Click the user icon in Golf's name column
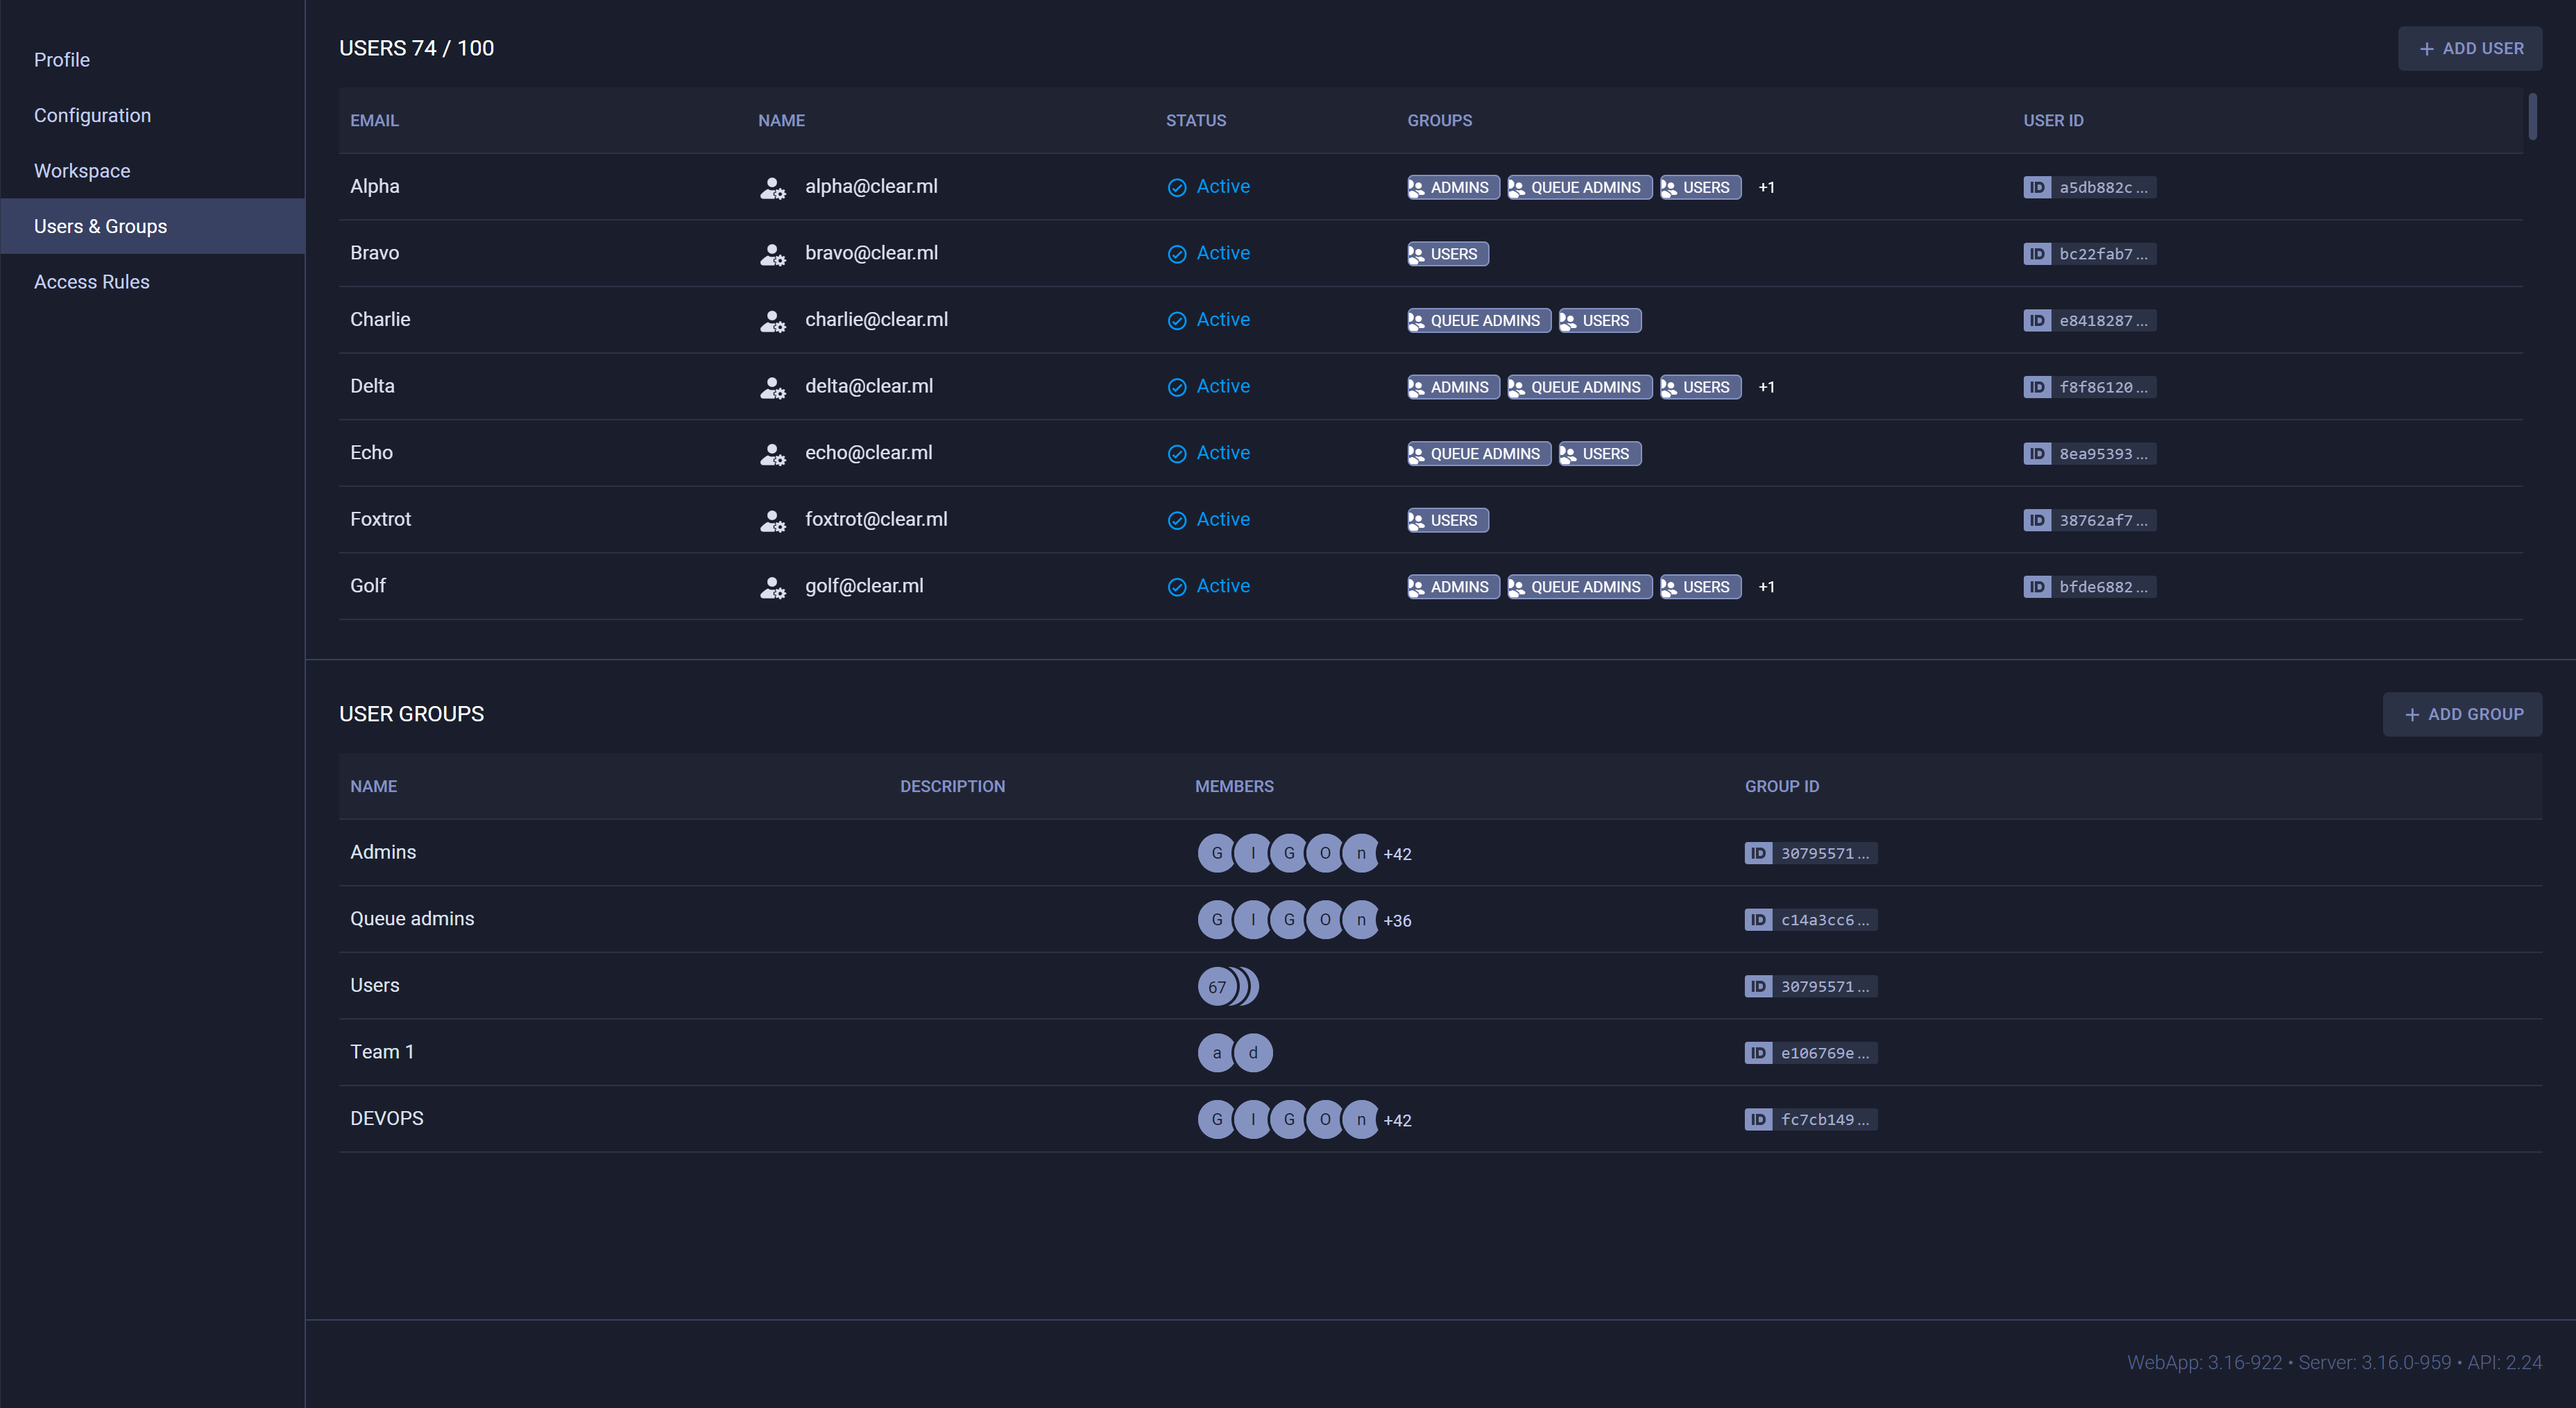Viewport: 2576px width, 1408px height. click(773, 588)
